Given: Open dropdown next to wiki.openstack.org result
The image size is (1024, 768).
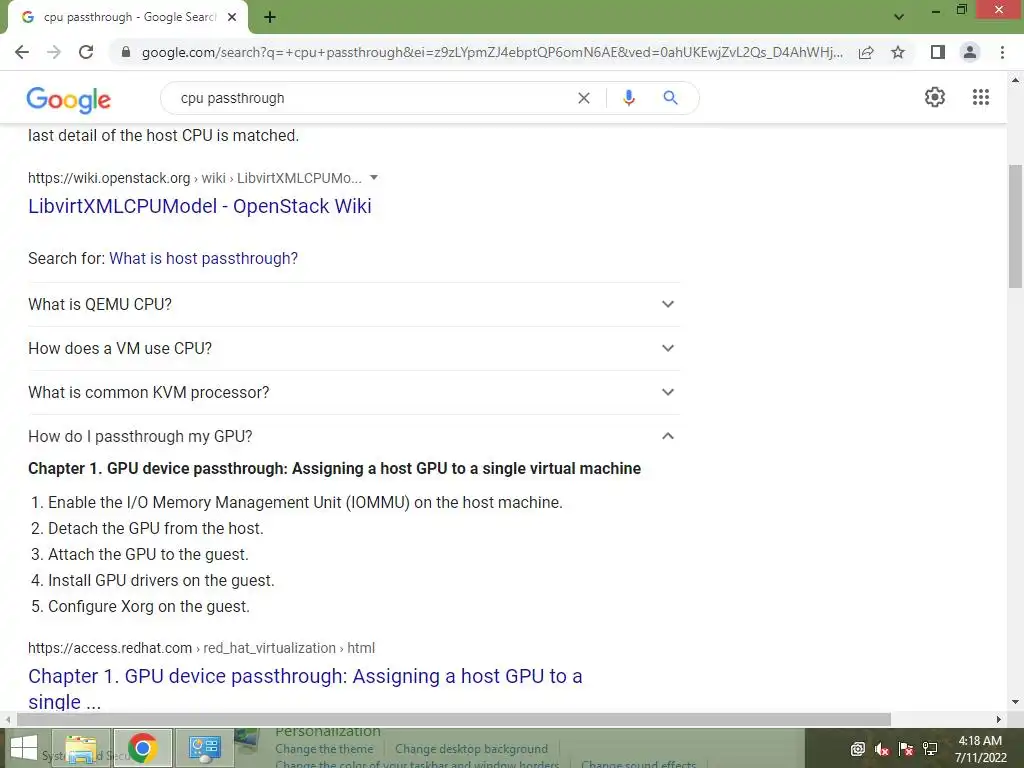Looking at the screenshot, I should coord(374,178).
